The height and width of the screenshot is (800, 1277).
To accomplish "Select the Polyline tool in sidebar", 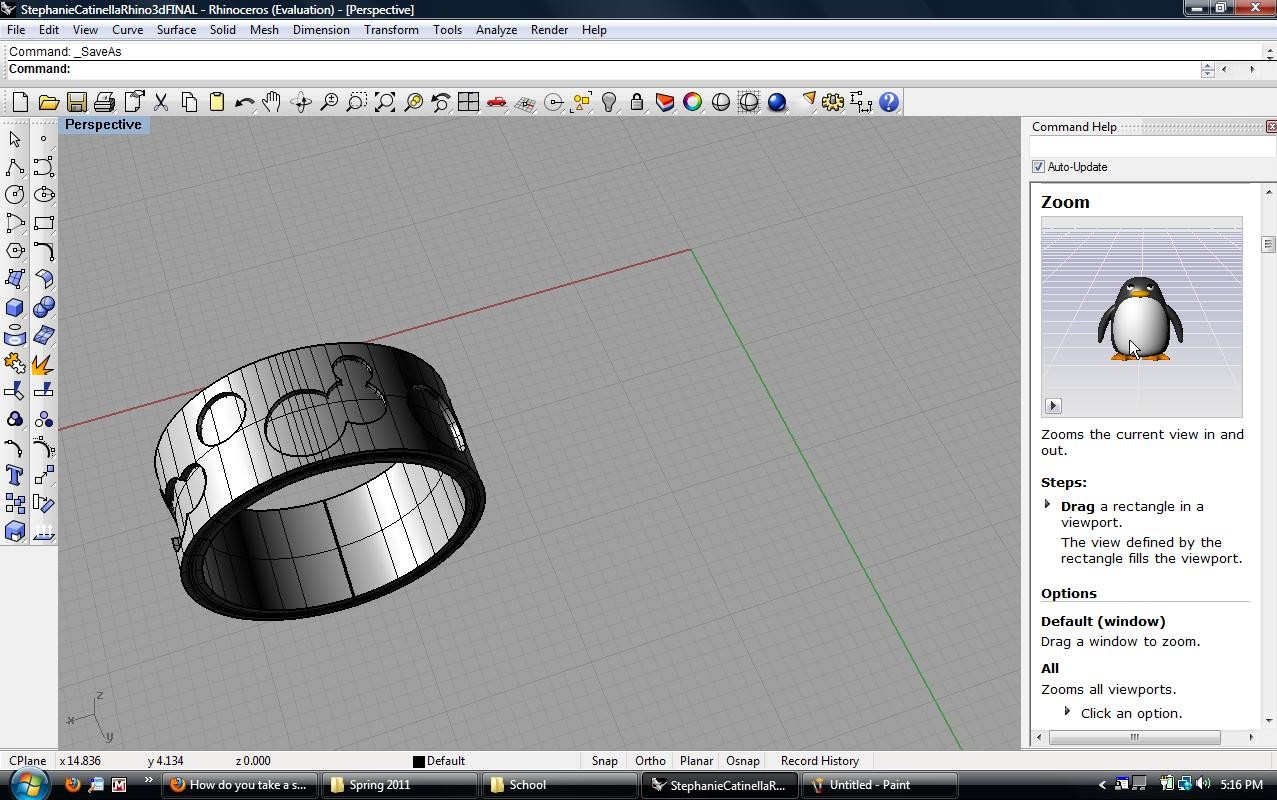I will [15, 167].
